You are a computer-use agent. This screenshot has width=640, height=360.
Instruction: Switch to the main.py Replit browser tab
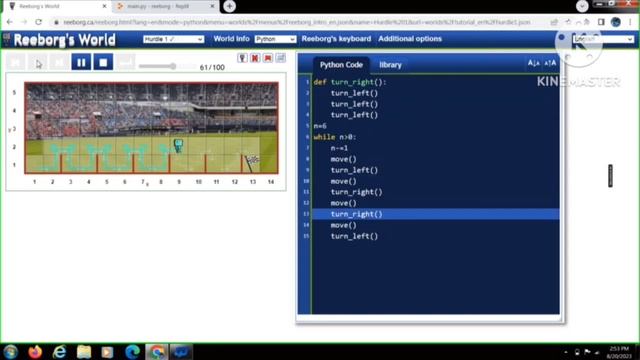164,7
